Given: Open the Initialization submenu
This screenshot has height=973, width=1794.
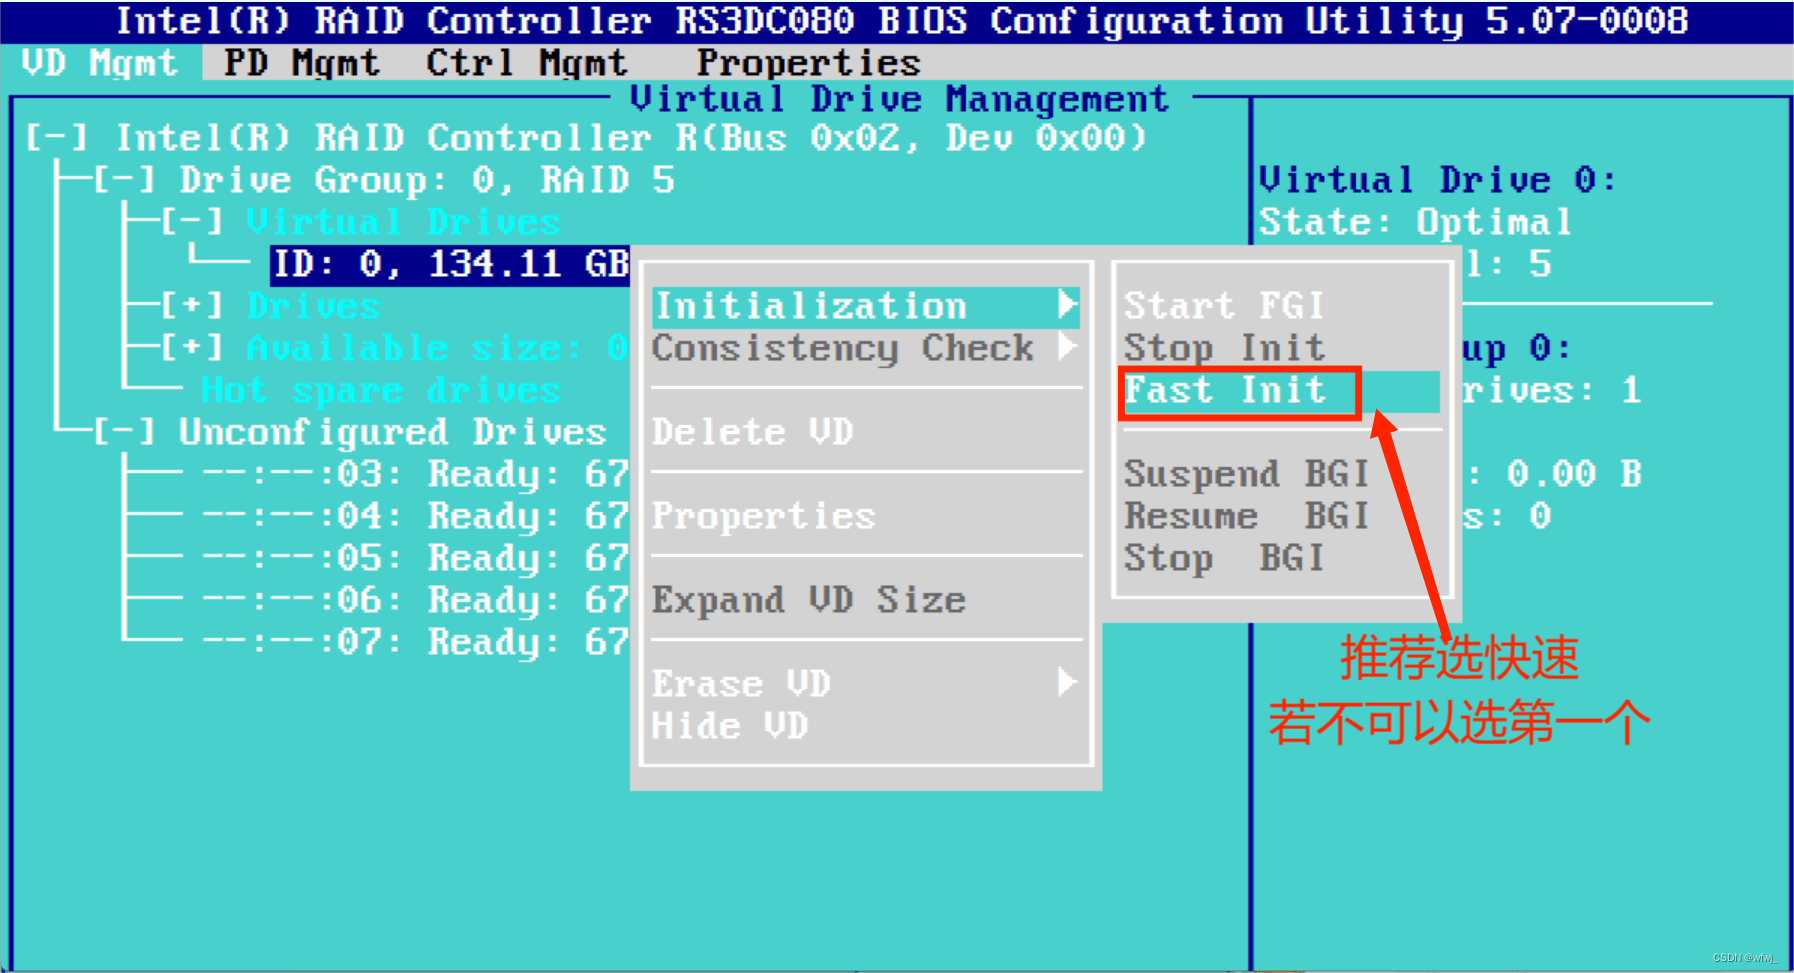Looking at the screenshot, I should click(866, 306).
